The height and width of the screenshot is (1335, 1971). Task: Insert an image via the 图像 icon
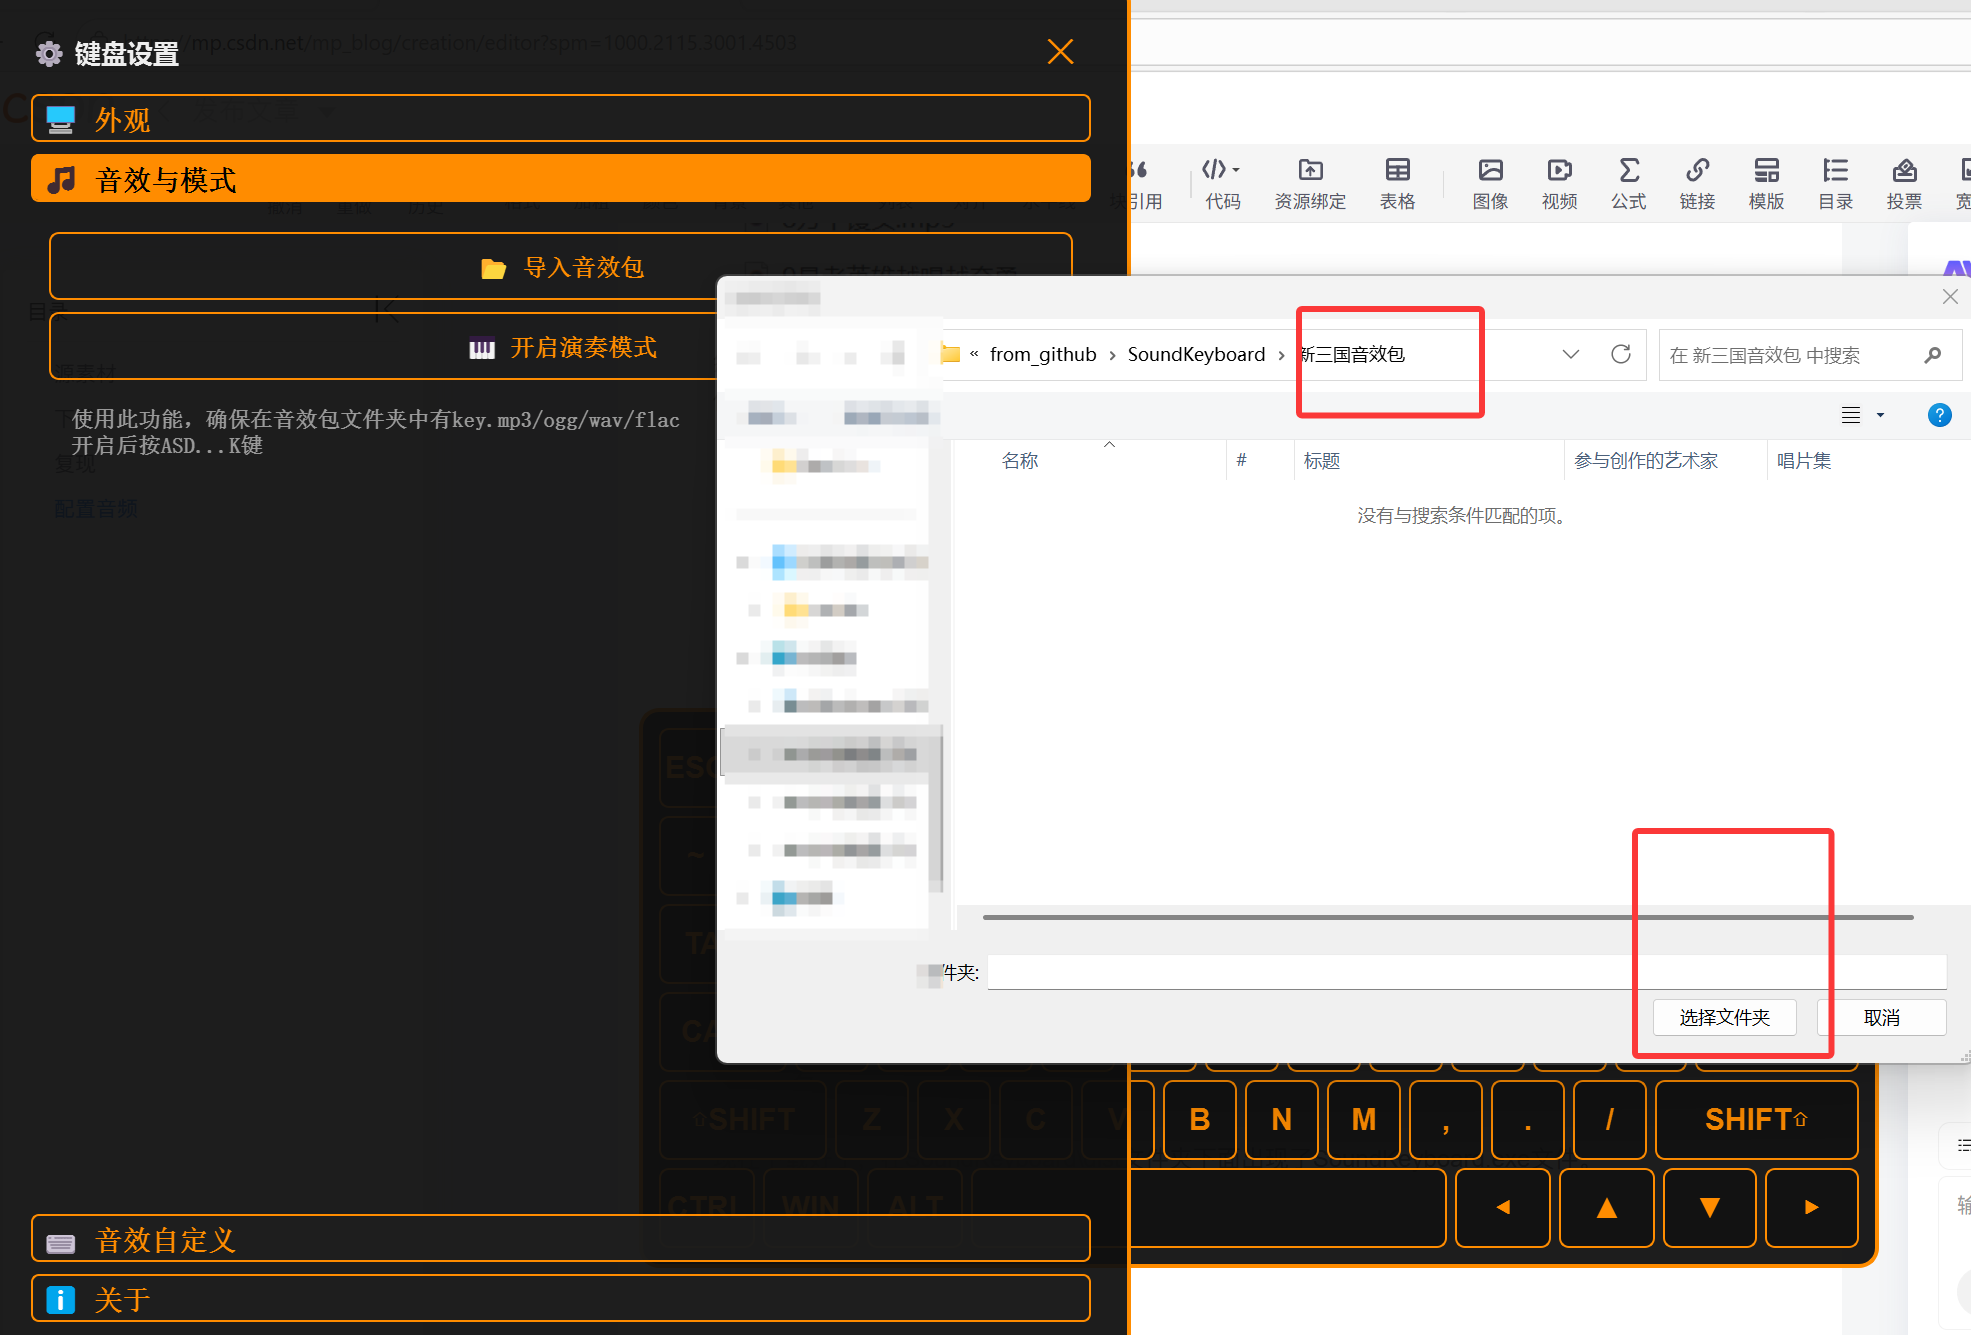[1490, 183]
